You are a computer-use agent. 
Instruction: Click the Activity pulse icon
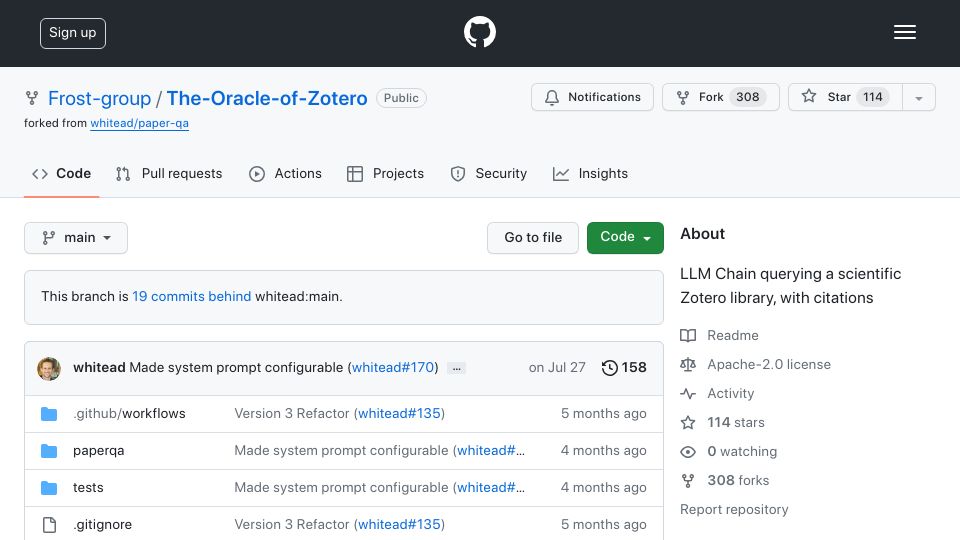pyautogui.click(x=688, y=394)
